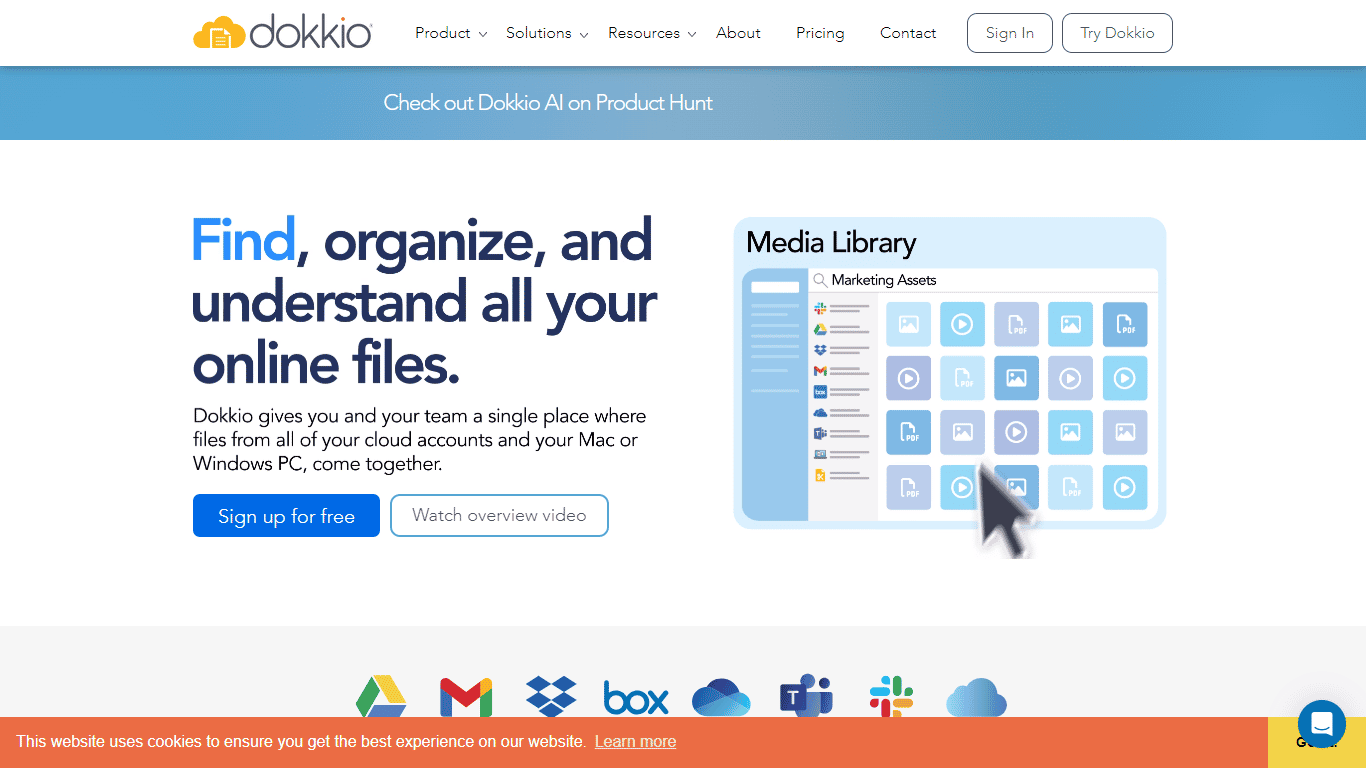The image size is (1366, 768).
Task: Open the About page
Action: click(x=738, y=33)
